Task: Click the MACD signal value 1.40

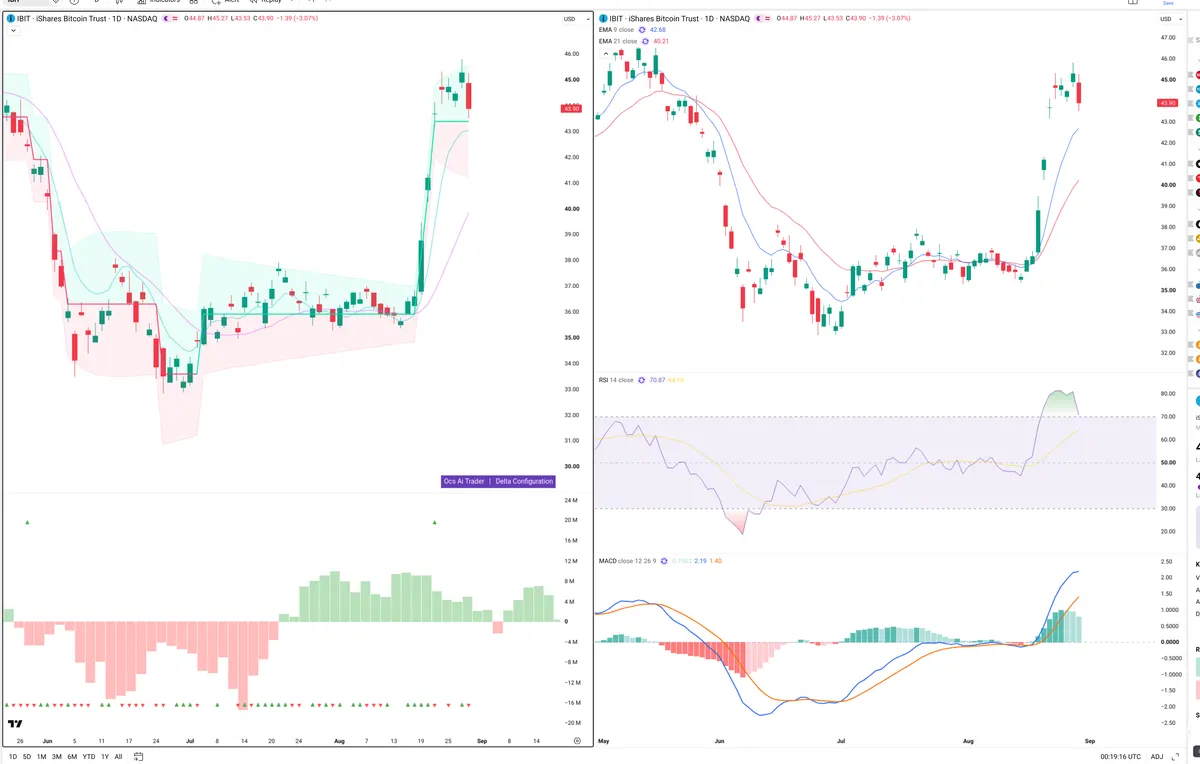Action: point(716,561)
